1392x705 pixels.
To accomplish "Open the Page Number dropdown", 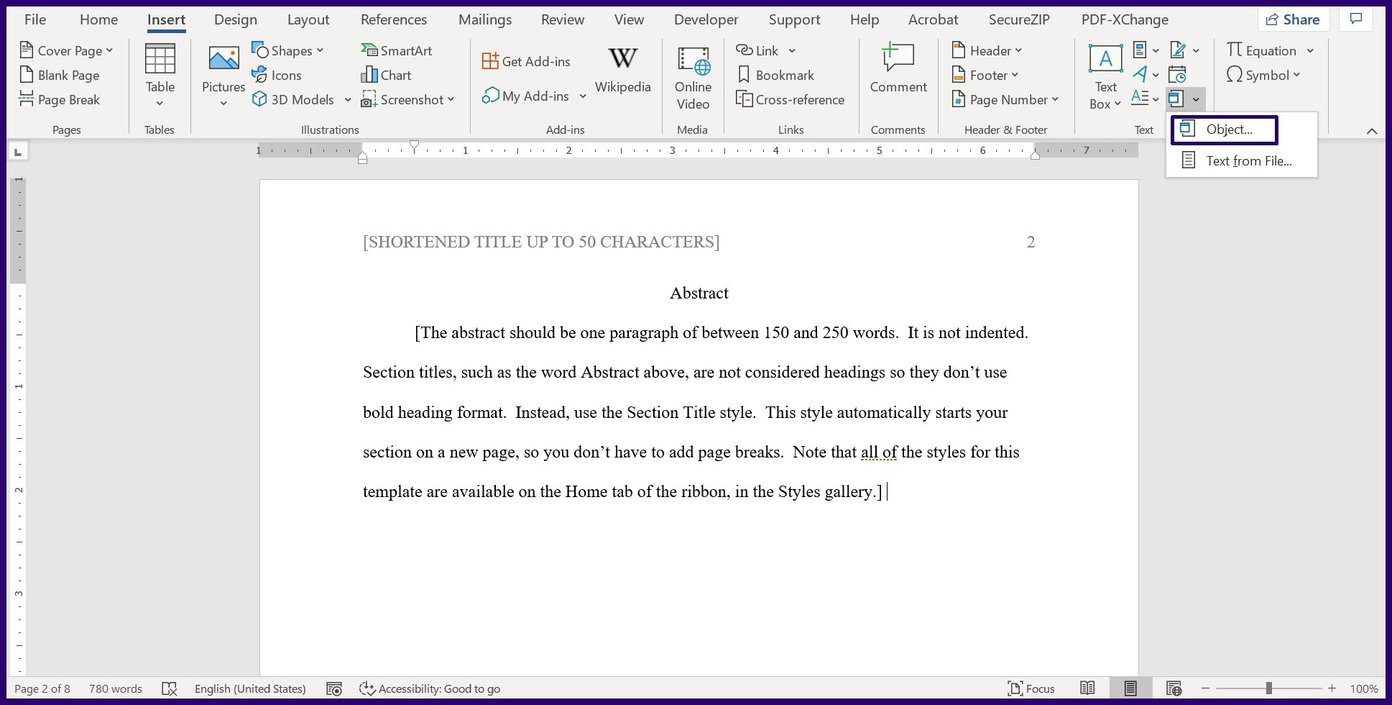I will (1005, 100).
